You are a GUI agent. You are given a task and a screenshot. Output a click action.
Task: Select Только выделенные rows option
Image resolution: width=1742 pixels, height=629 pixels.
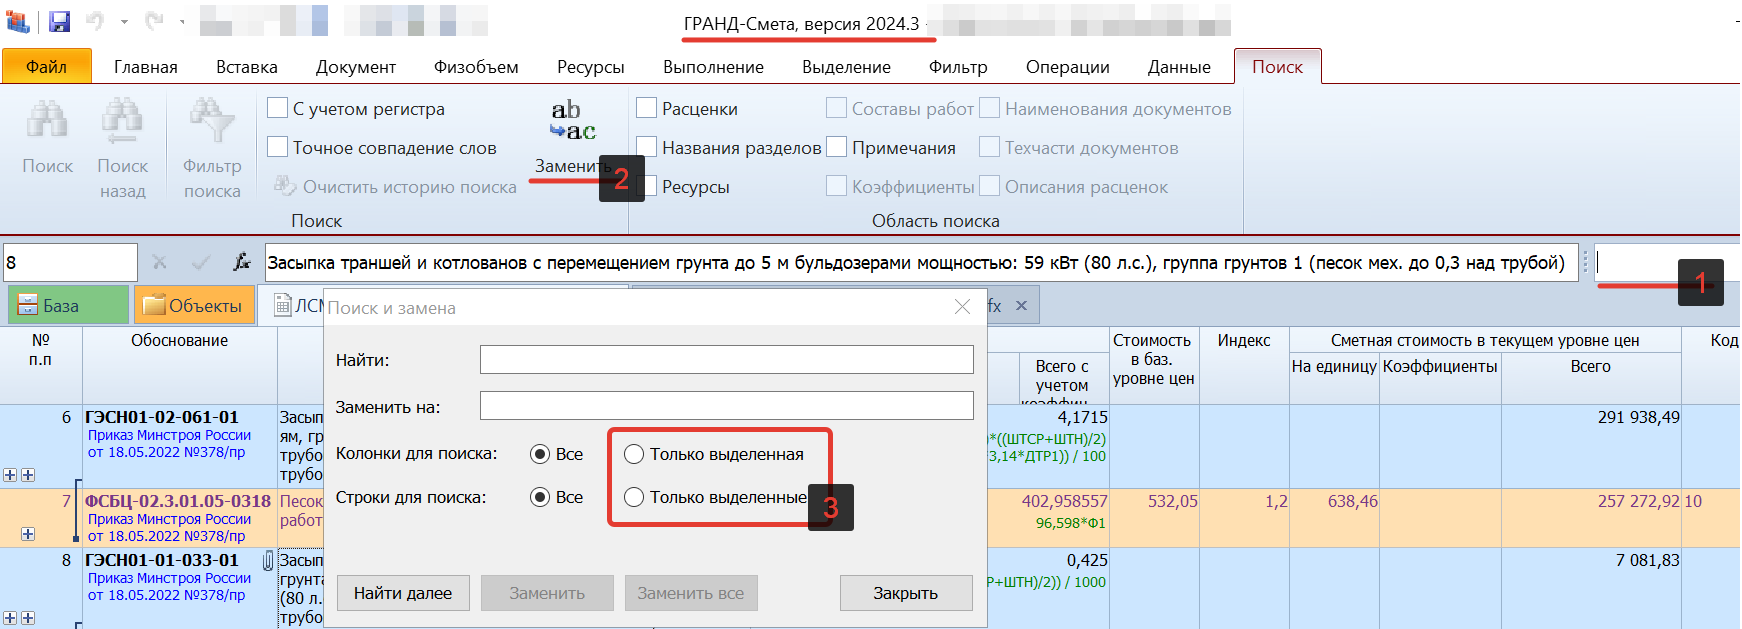(x=634, y=497)
